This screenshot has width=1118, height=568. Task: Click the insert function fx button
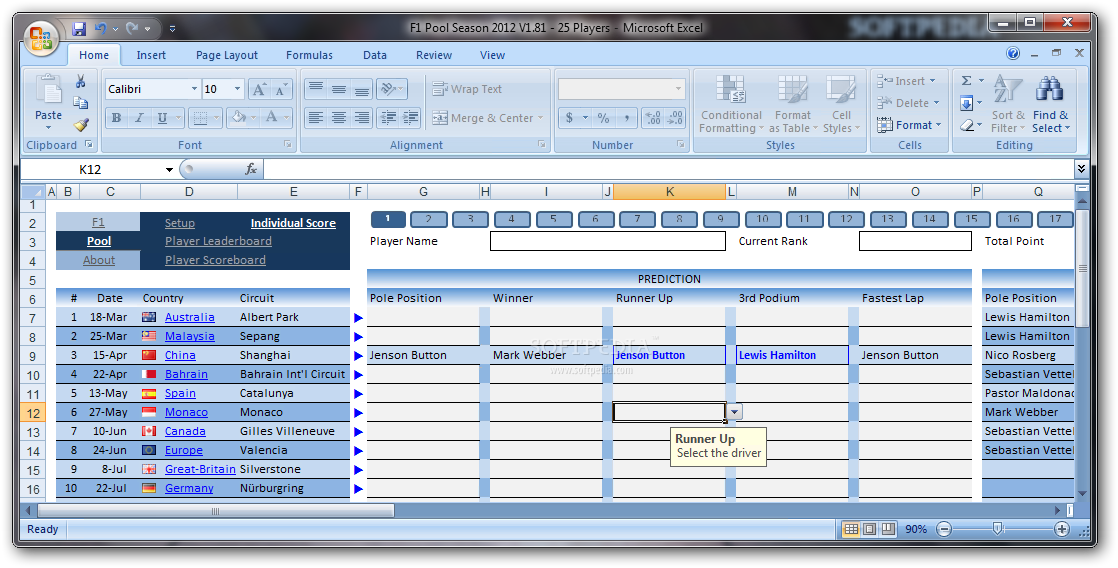[251, 170]
